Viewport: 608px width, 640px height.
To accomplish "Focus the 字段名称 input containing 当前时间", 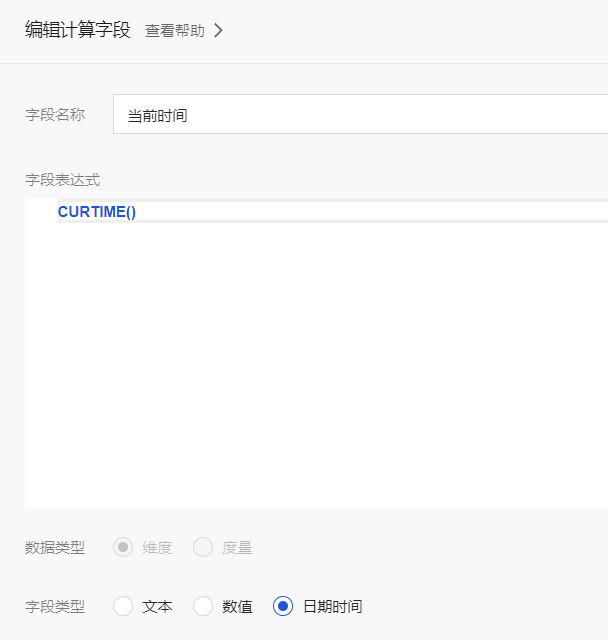I will (360, 115).
